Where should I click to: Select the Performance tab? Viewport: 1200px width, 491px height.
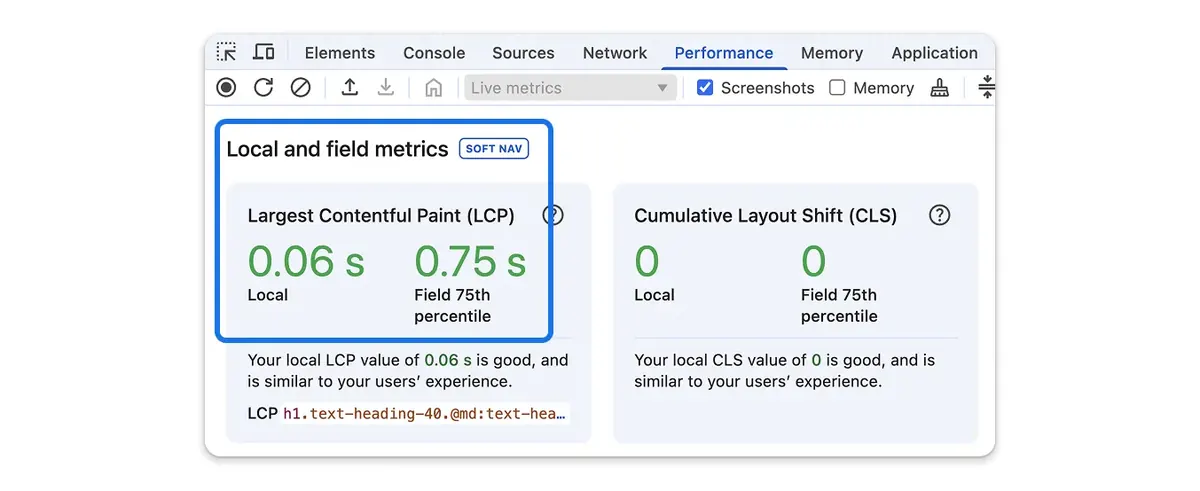(x=724, y=53)
